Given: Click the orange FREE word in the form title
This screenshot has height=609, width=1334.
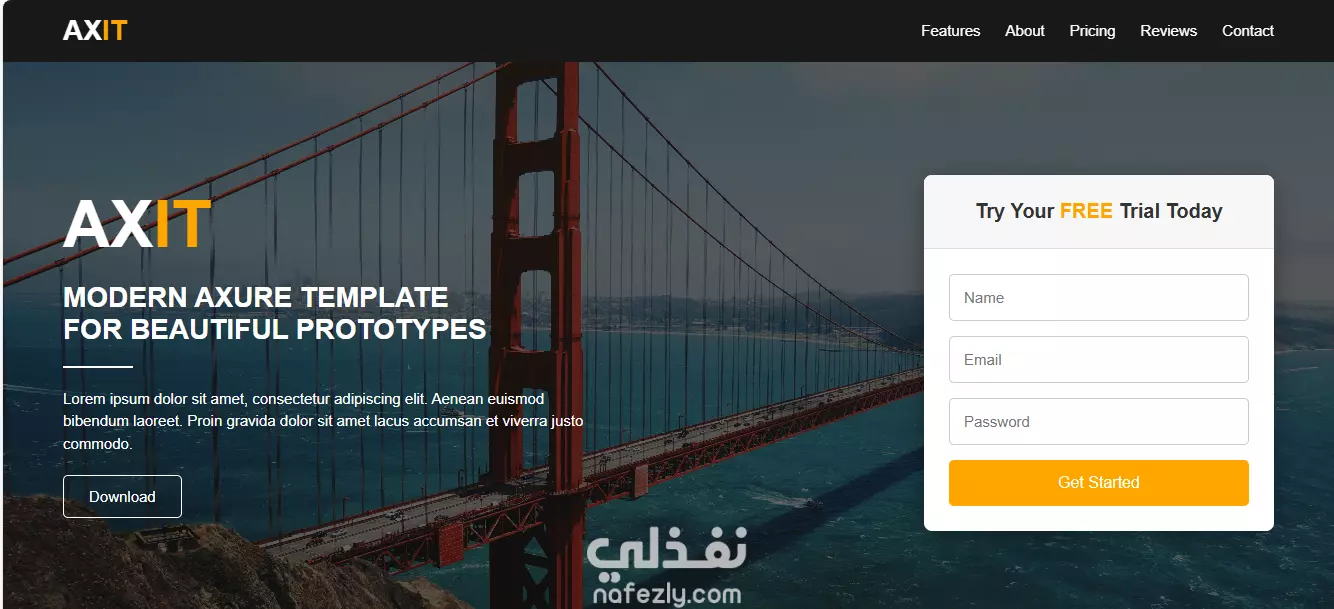Looking at the screenshot, I should pos(1086,211).
